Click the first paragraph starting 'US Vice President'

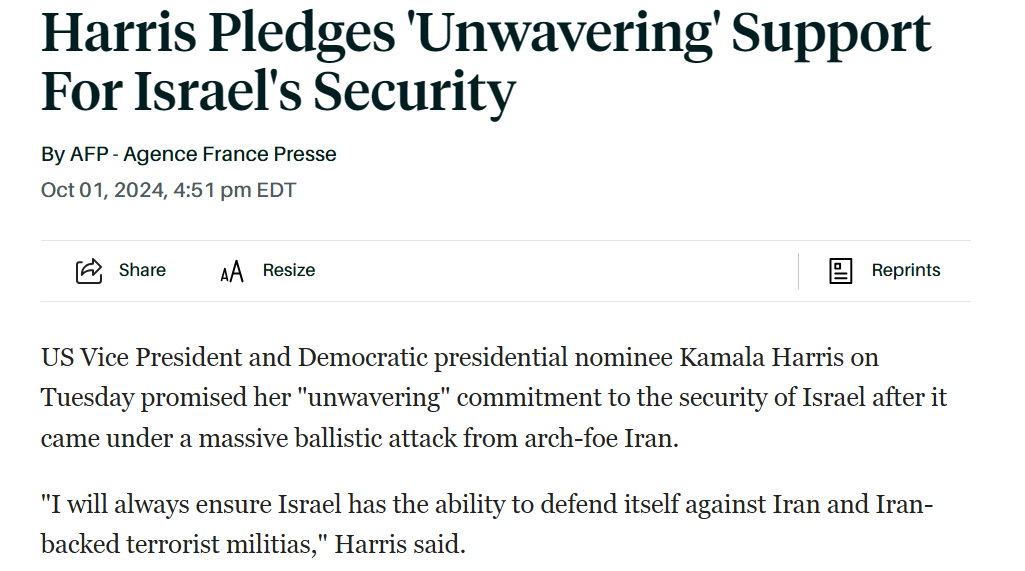pyautogui.click(x=494, y=398)
